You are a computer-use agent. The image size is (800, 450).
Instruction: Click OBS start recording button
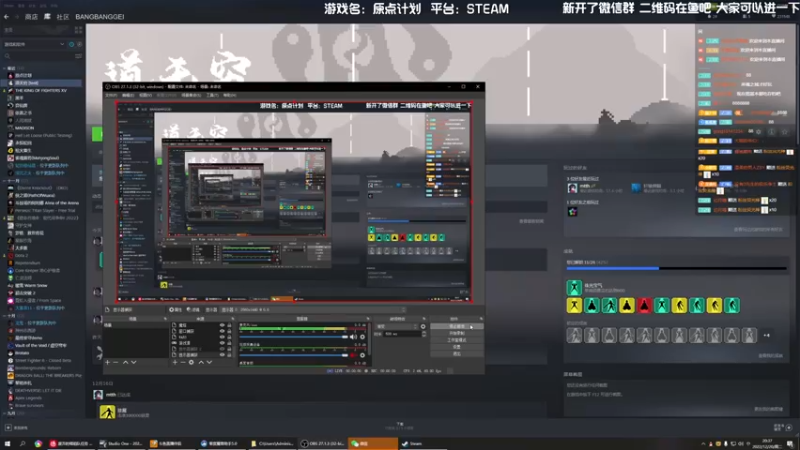pos(457,333)
